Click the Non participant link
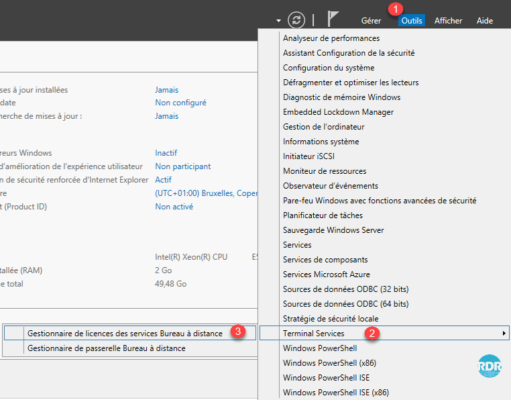 tap(183, 166)
